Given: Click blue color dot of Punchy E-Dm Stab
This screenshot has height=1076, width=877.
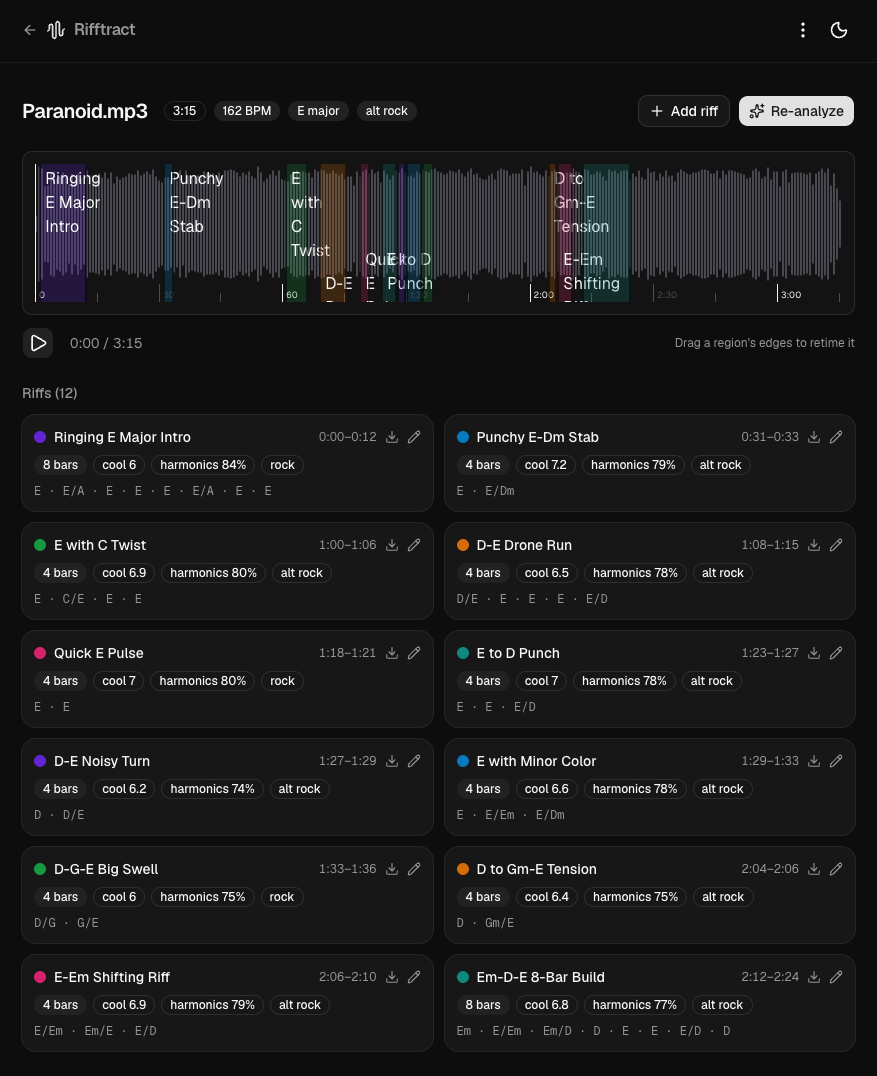Looking at the screenshot, I should [x=463, y=437].
